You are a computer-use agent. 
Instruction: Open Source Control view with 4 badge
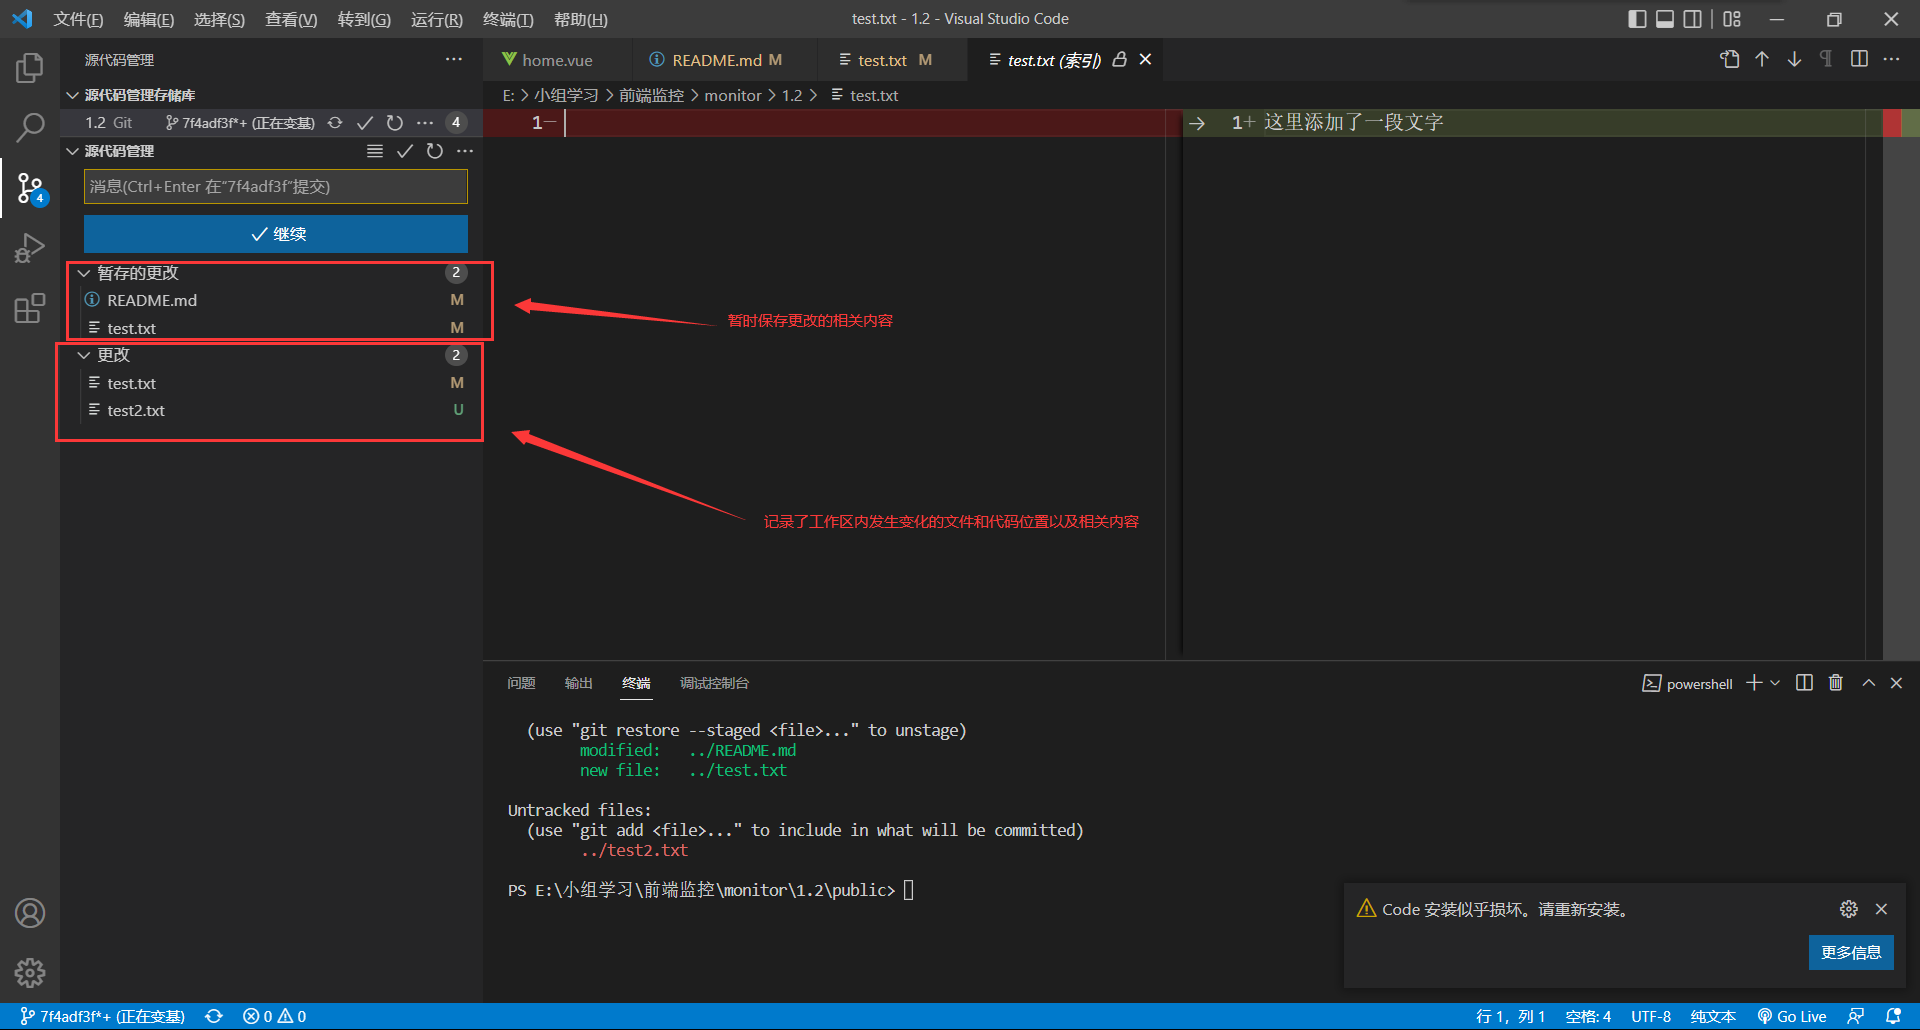click(30, 187)
